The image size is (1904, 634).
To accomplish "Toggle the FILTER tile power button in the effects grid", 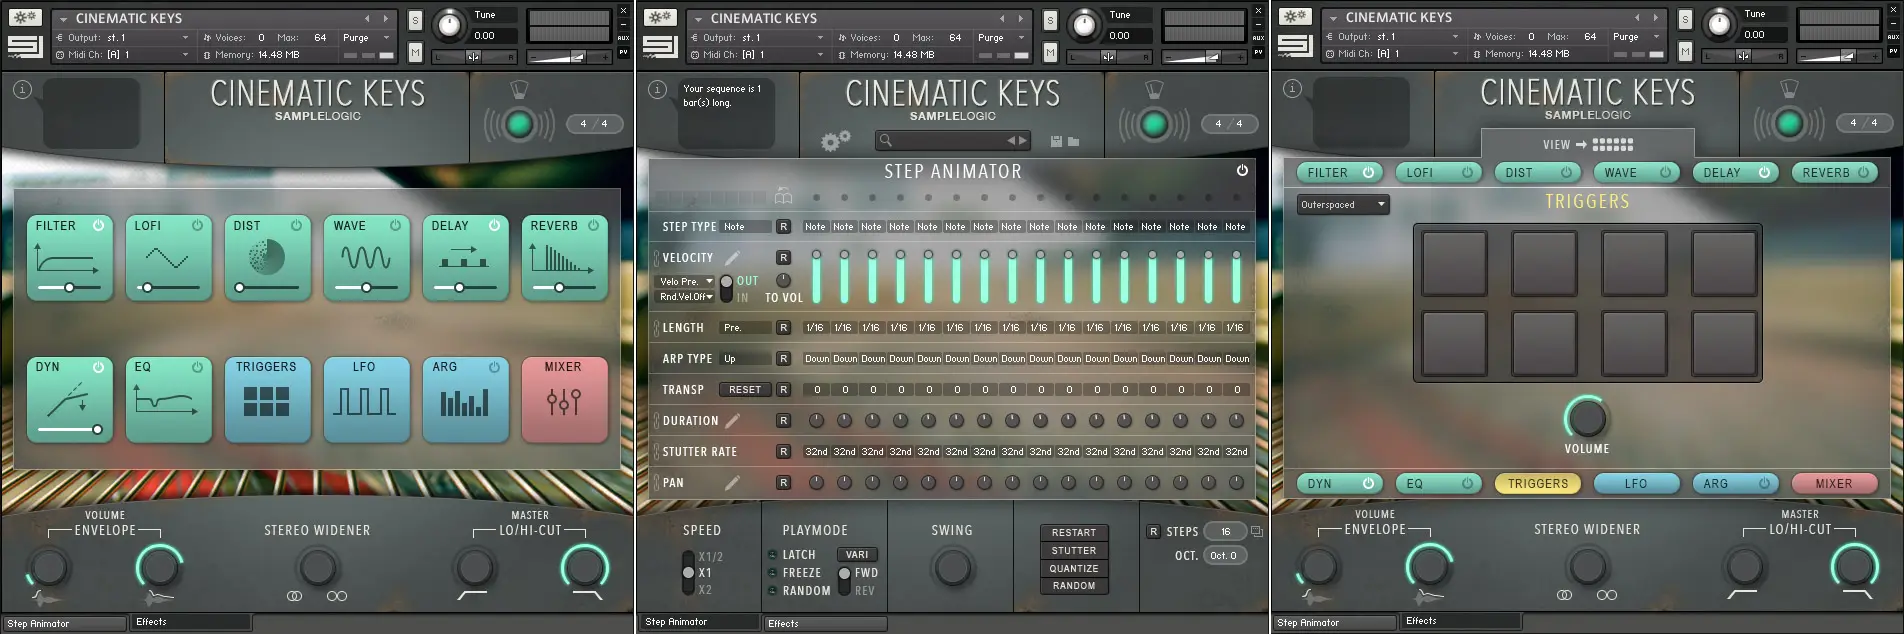I will tap(98, 226).
